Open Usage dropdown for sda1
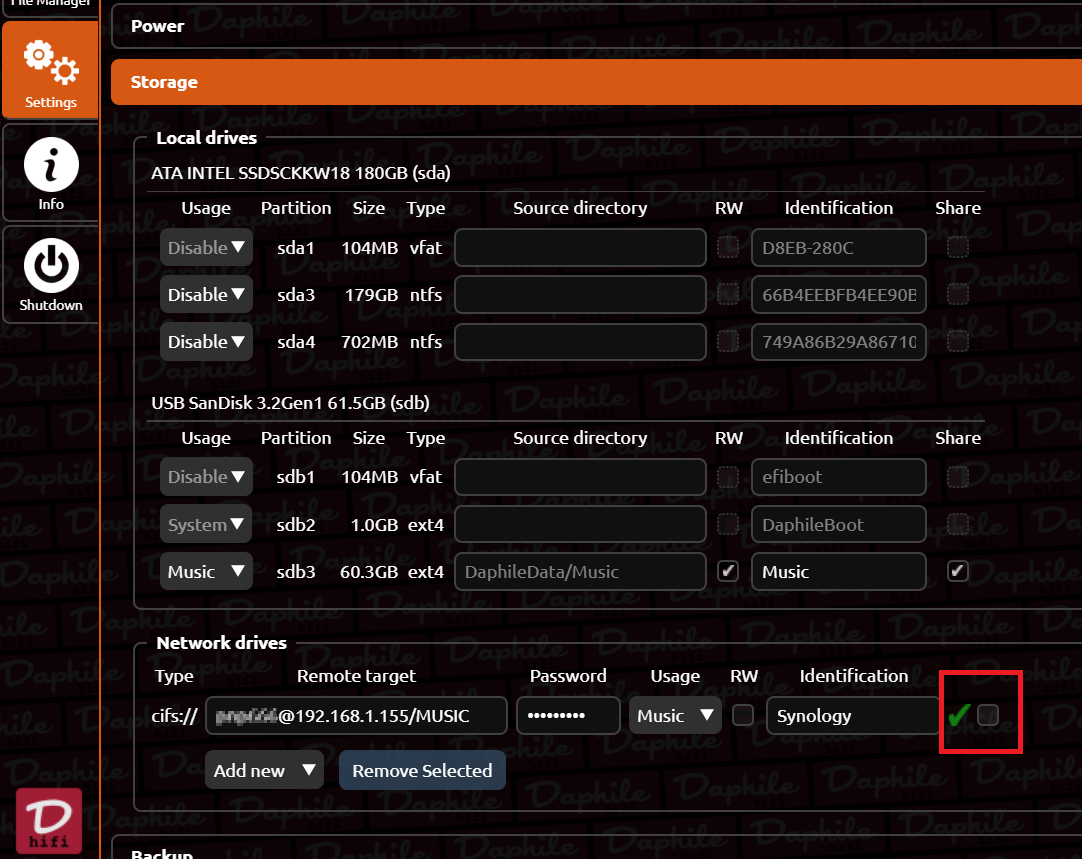The image size is (1082, 859). [x=206, y=247]
